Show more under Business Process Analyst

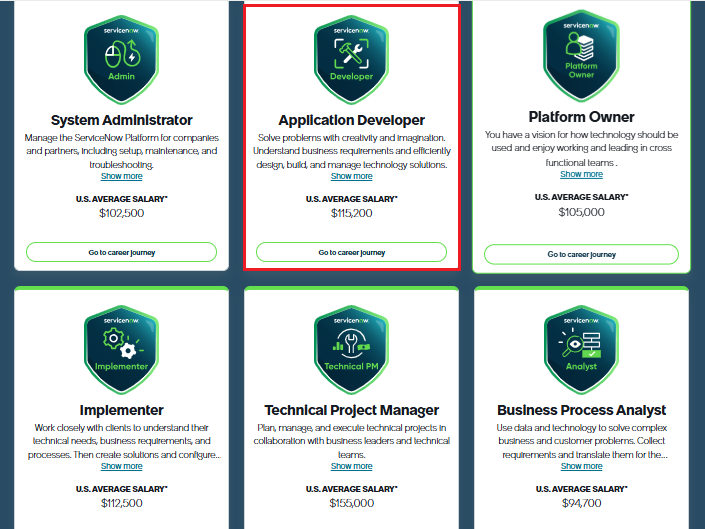[581, 466]
